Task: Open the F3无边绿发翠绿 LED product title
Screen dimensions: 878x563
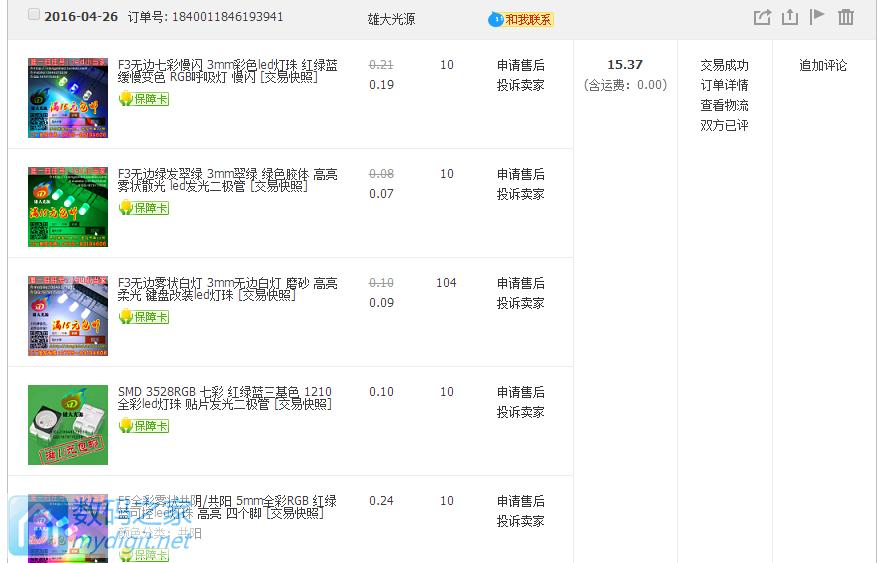Action: coord(228,180)
